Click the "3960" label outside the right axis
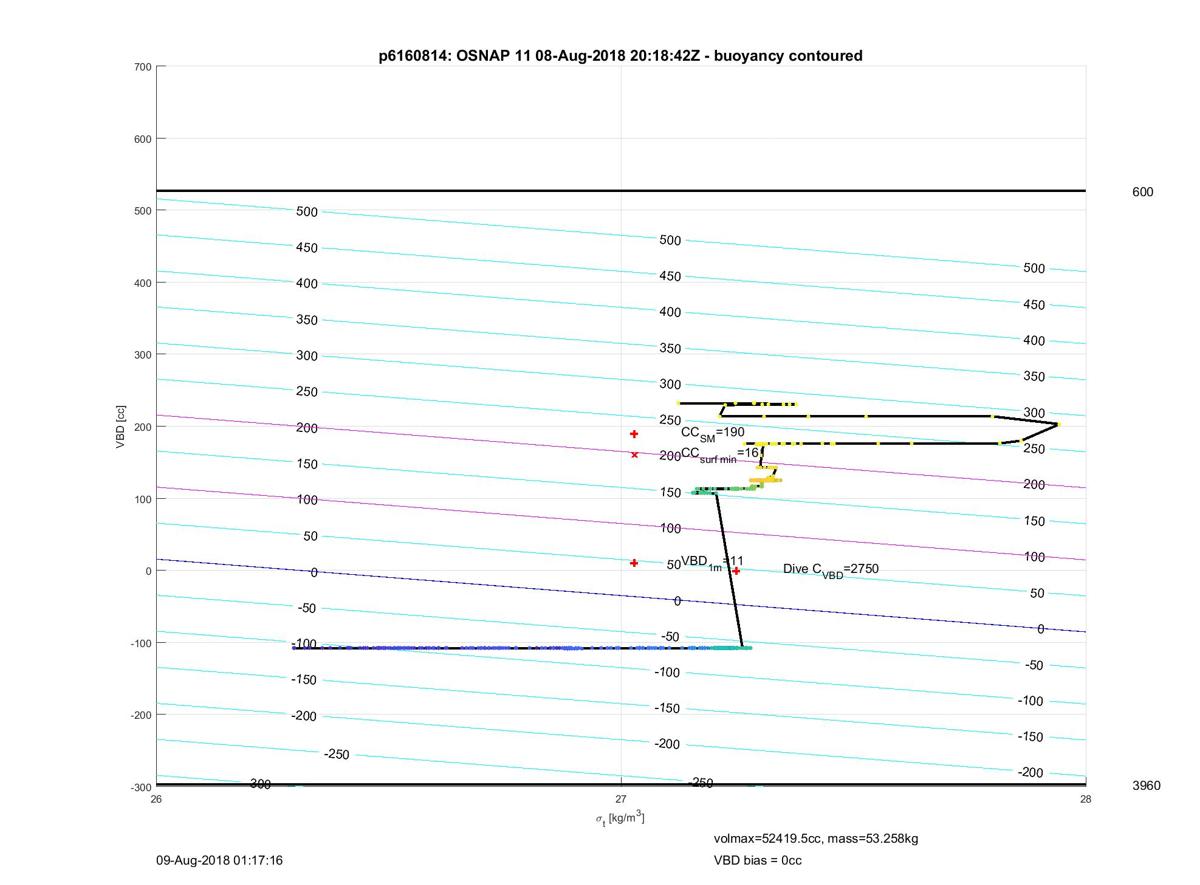1200x885 pixels. [x=1146, y=786]
